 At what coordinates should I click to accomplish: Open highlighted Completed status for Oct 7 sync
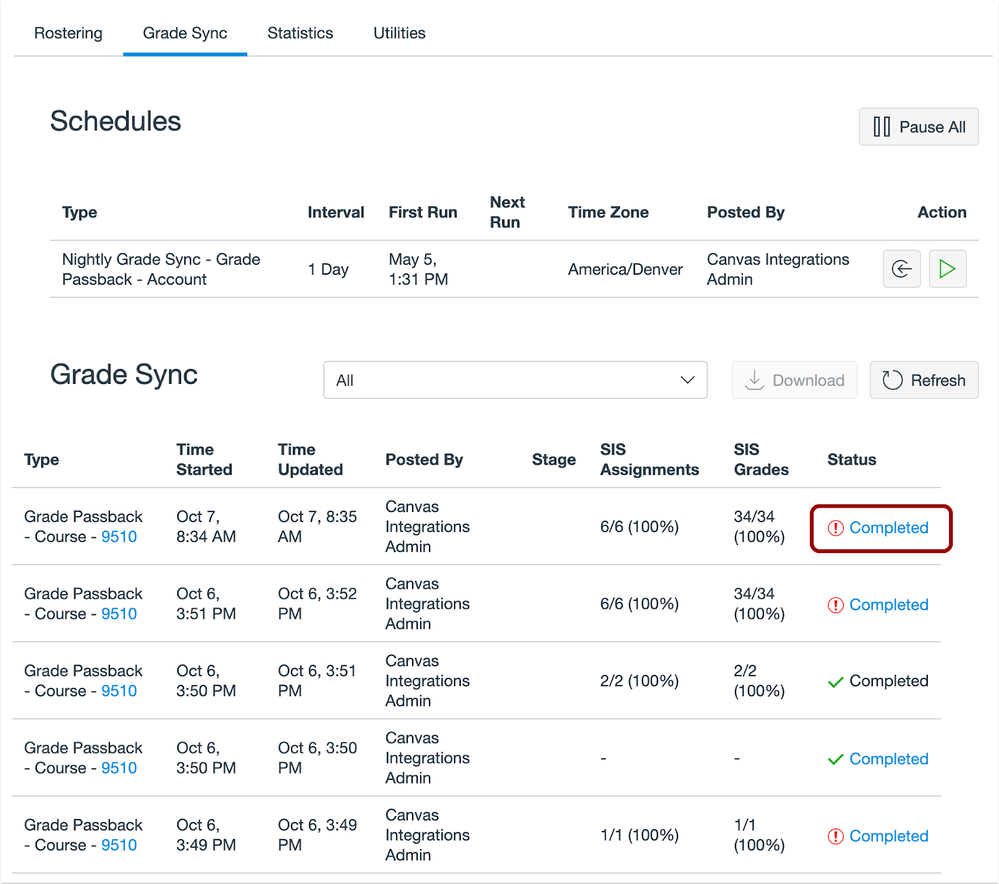point(888,528)
